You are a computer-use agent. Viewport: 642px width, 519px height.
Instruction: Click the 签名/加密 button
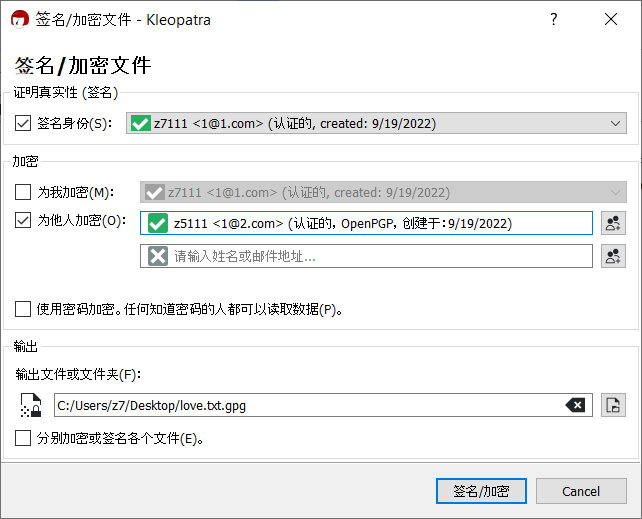tap(482, 491)
